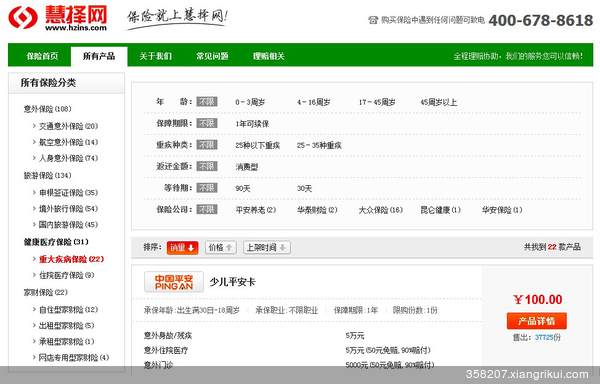Filter age by 4-16周岁
The height and width of the screenshot is (384, 600).
tap(313, 102)
